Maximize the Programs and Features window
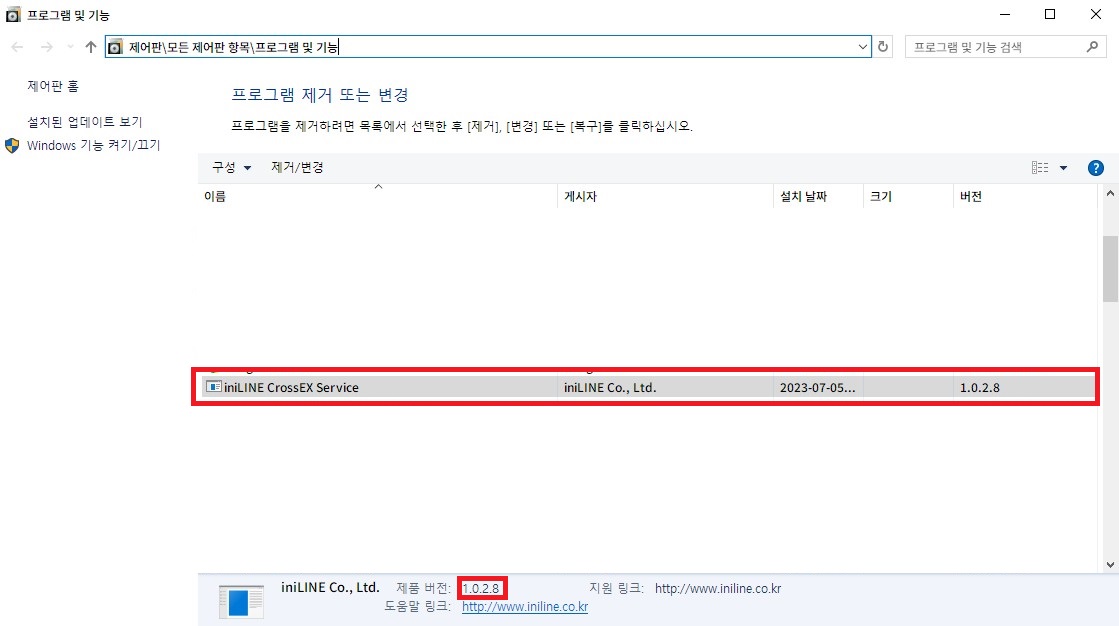 point(1050,14)
